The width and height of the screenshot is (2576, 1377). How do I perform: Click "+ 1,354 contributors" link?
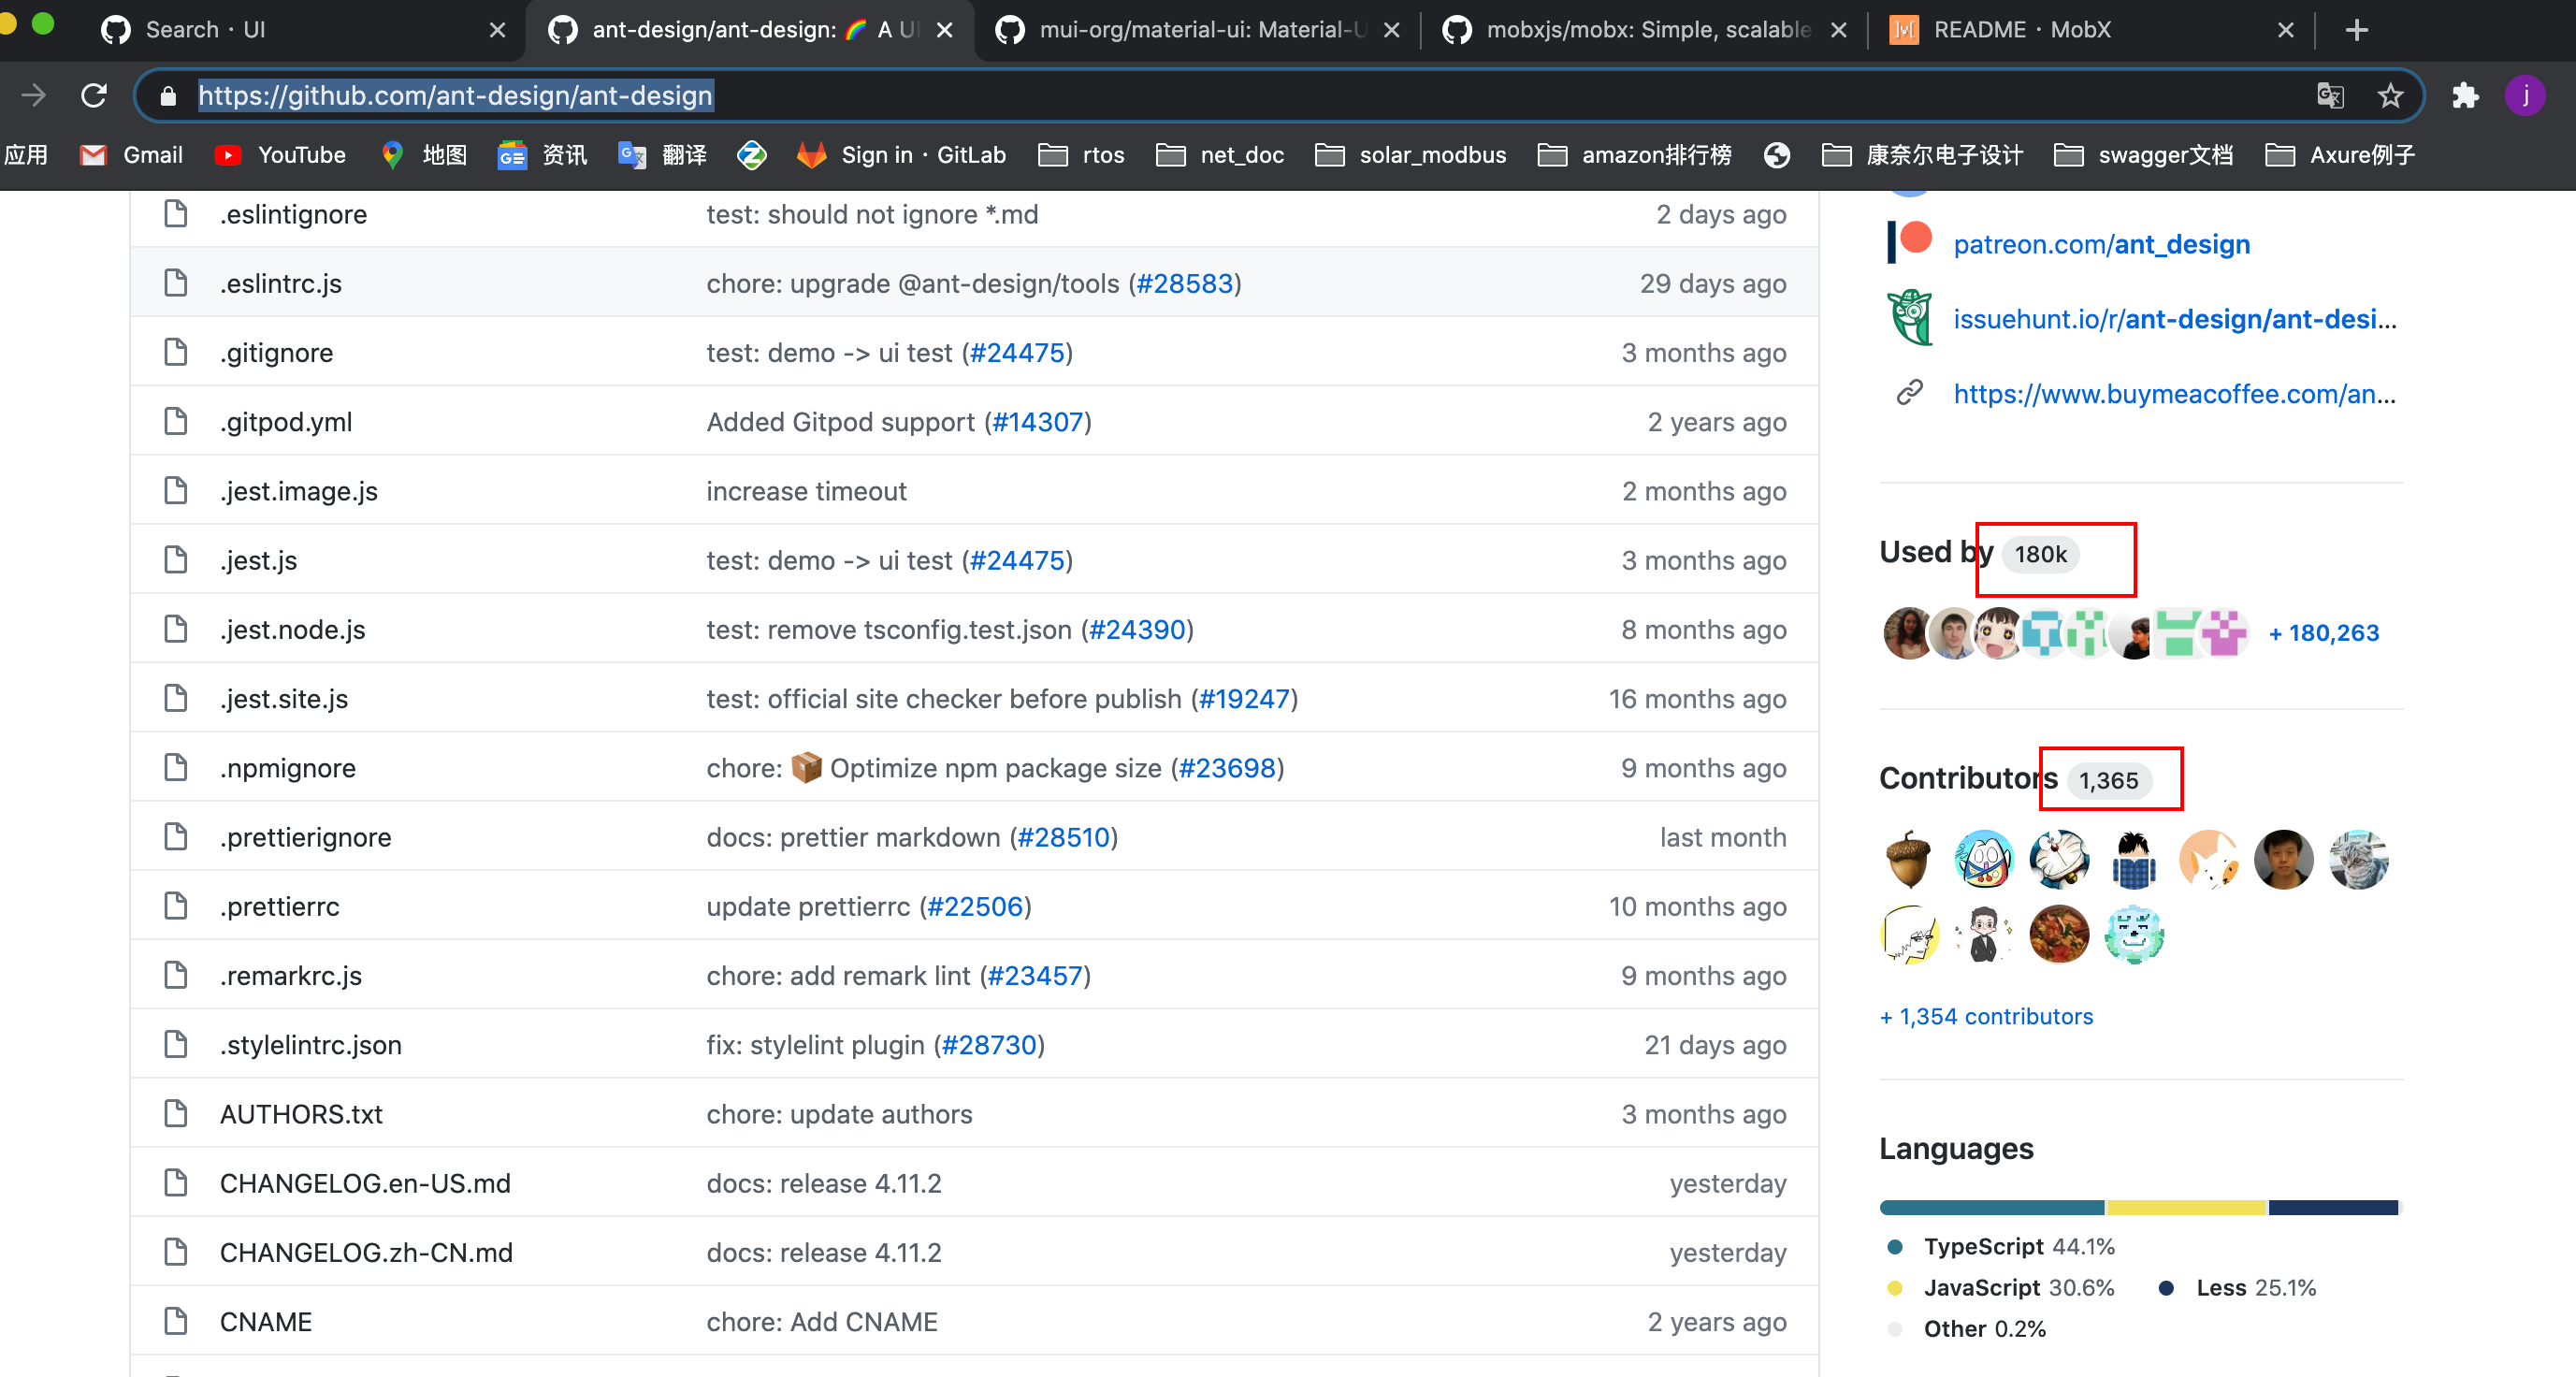pyautogui.click(x=1986, y=1017)
